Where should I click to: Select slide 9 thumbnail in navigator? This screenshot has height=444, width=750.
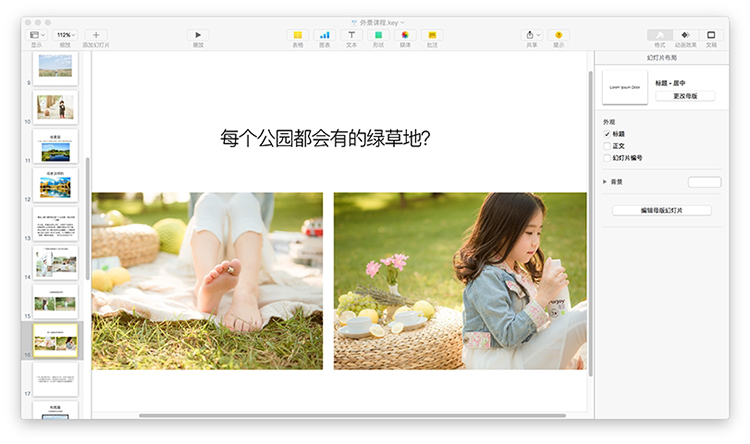[55, 67]
